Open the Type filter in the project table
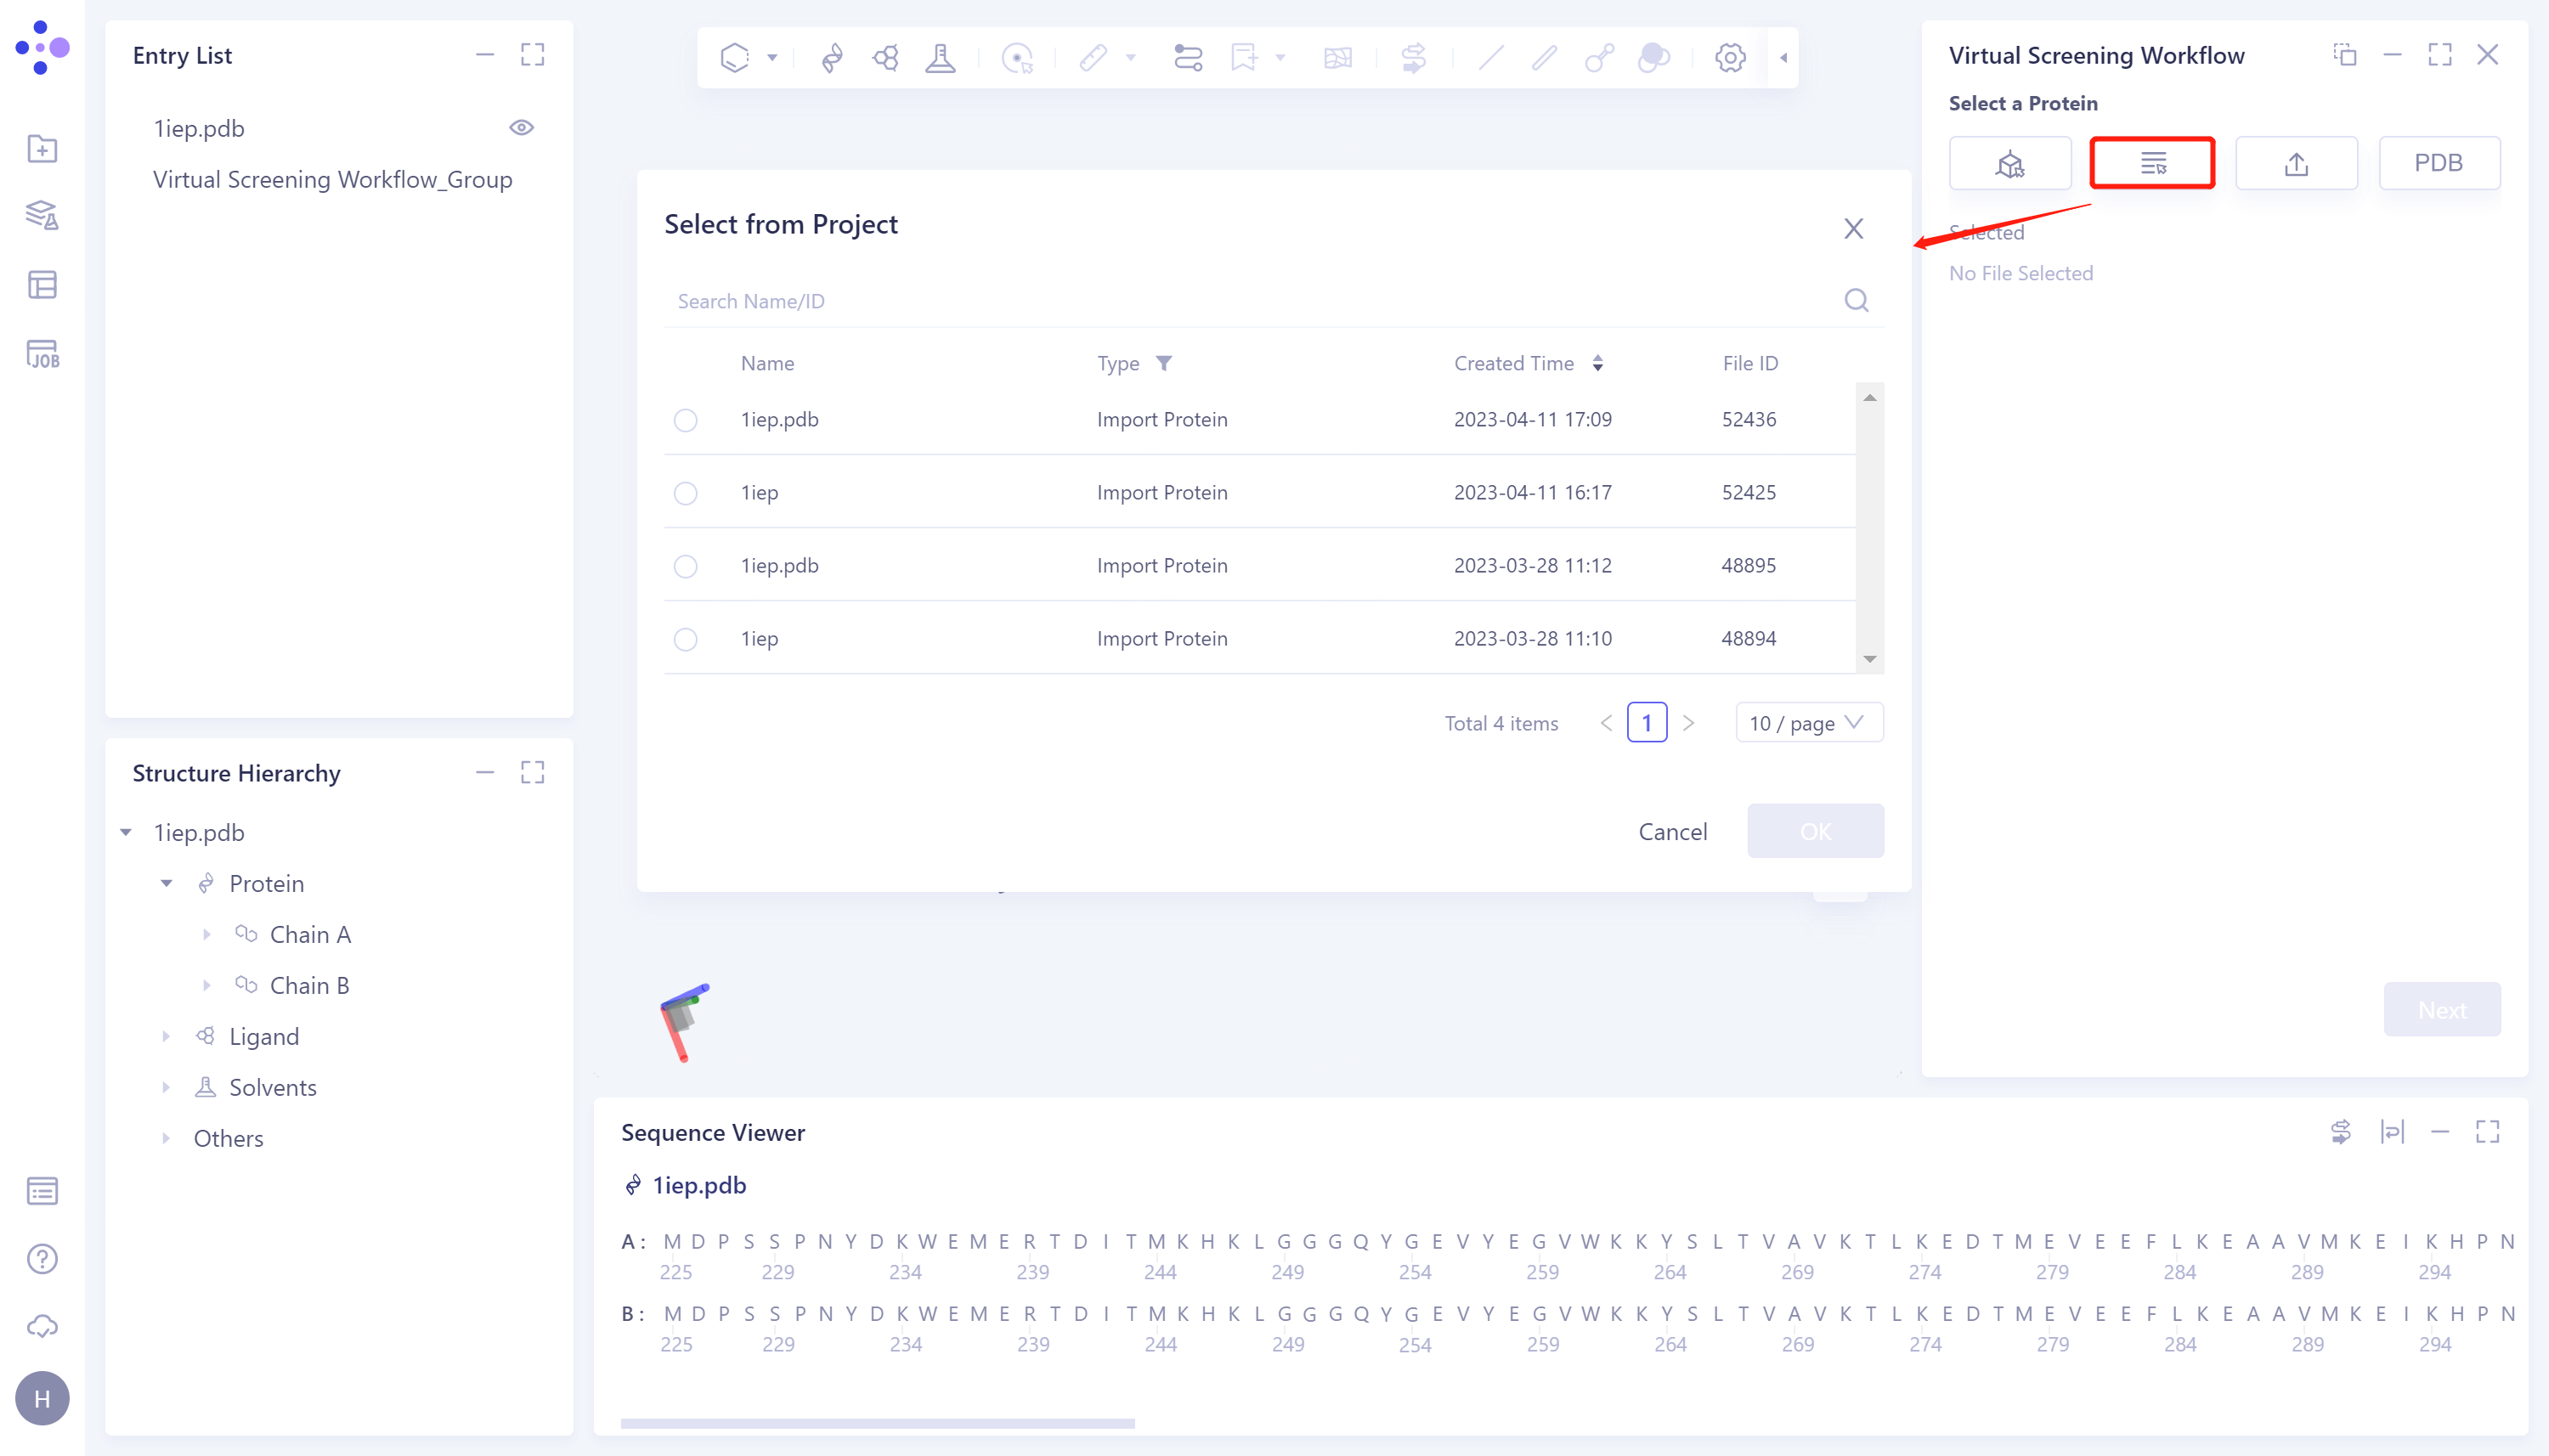The width and height of the screenshot is (2549, 1456). pos(1166,363)
